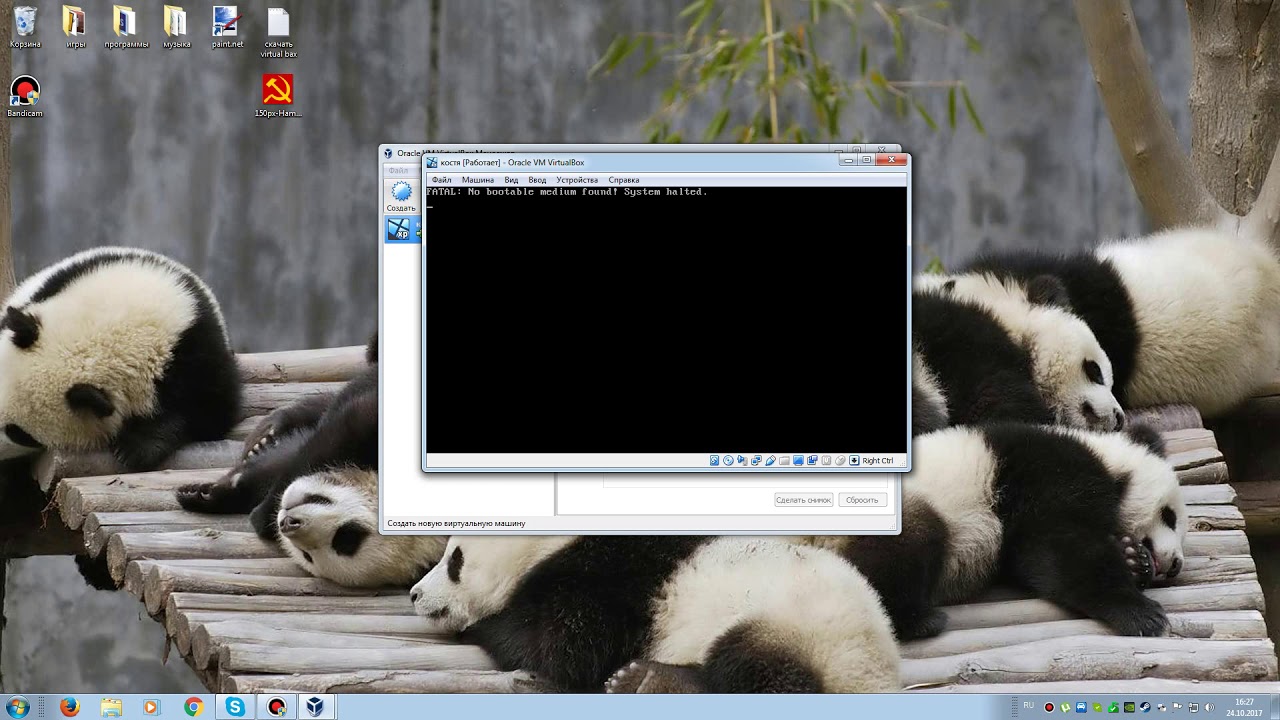Viewport: 1280px width, 720px height.
Task: Open the Машина menu
Action: pyautogui.click(x=478, y=180)
